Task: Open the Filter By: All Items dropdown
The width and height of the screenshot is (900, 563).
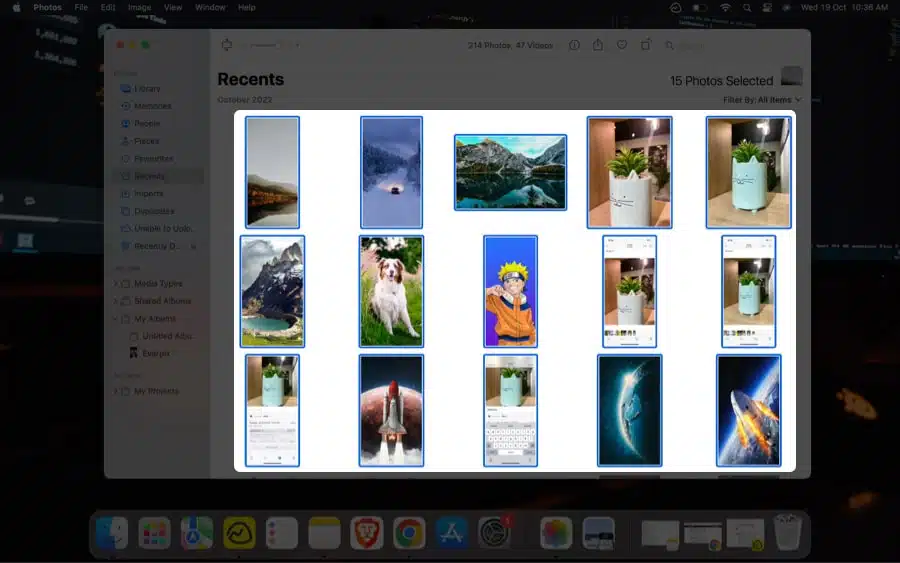Action: pos(762,100)
